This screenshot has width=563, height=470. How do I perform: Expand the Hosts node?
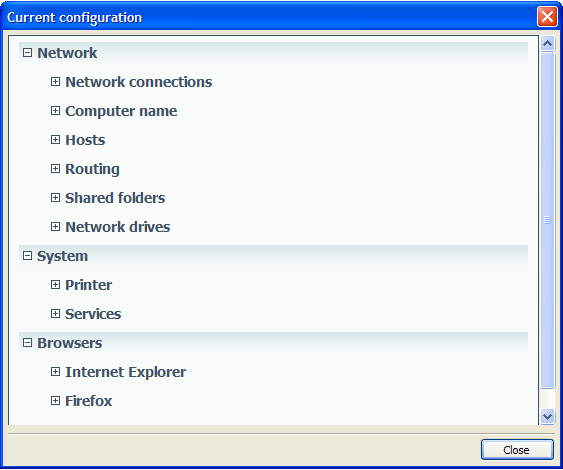pyautogui.click(x=55, y=140)
